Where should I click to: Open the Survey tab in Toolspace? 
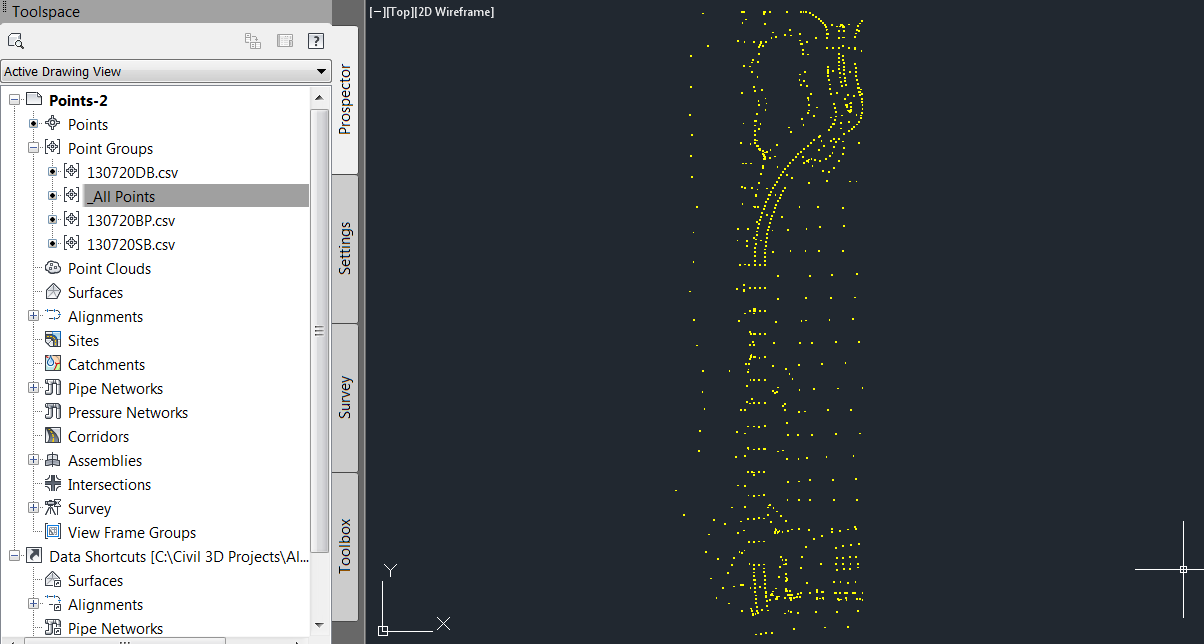[345, 398]
